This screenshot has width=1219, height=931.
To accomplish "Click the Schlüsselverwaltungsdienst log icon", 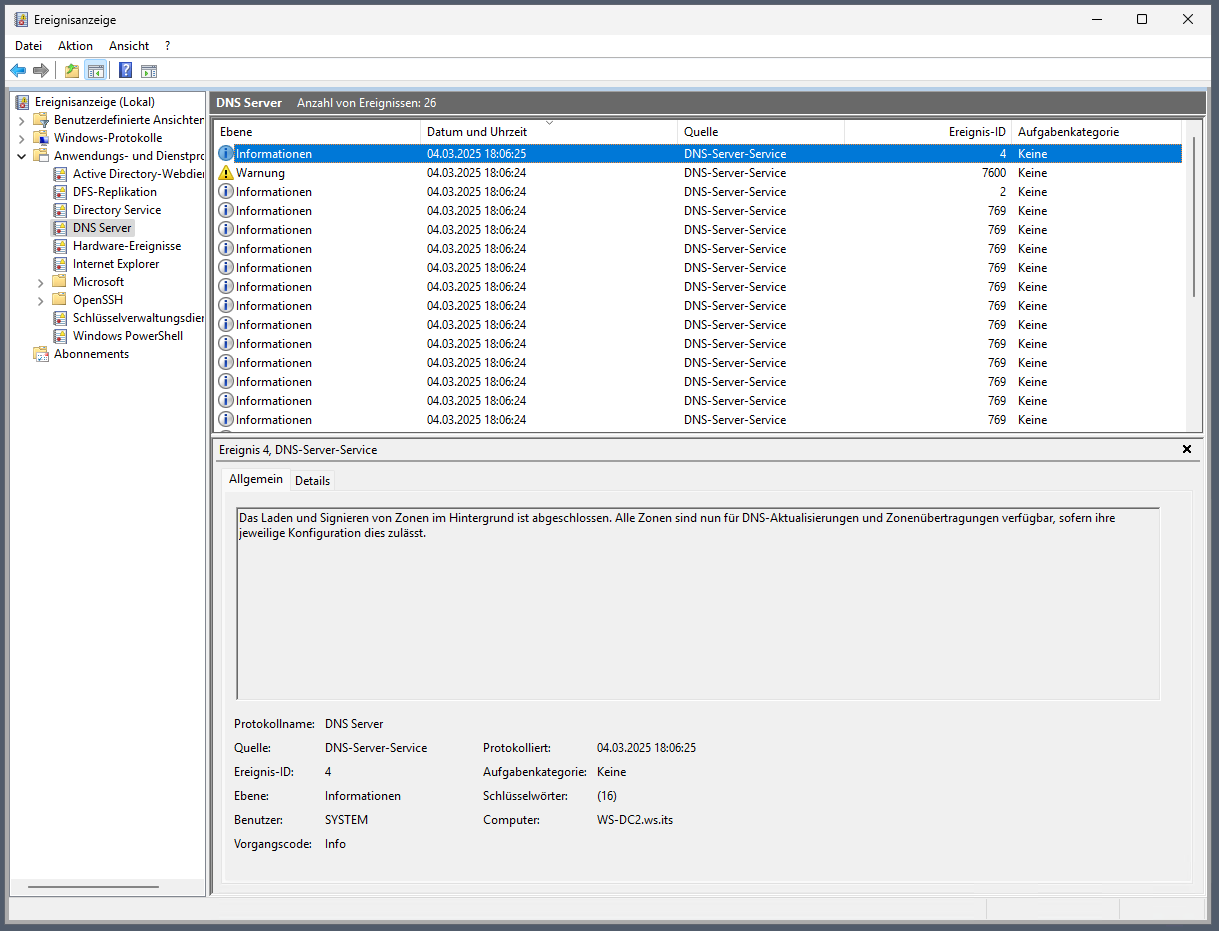I will (x=60, y=318).
